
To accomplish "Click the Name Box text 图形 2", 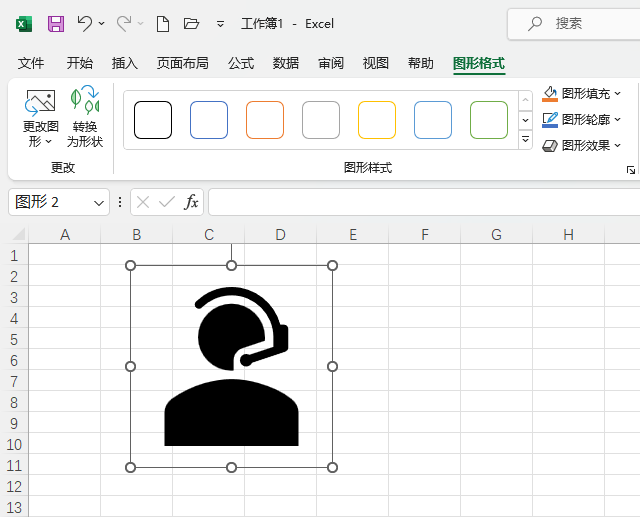I will 37,202.
